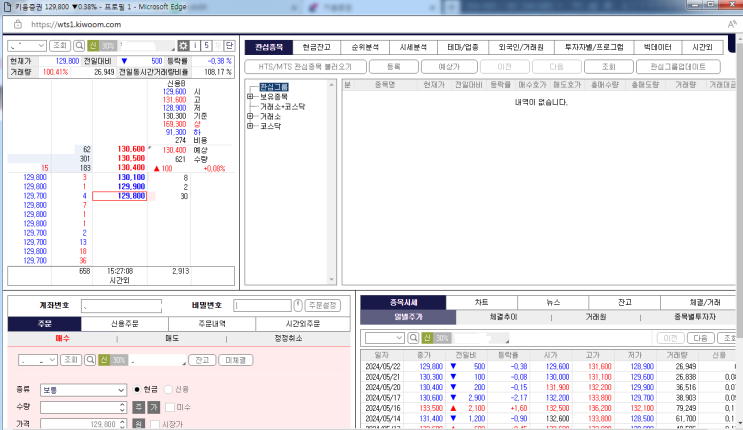Image resolution: width=743 pixels, height=430 pixels.
Task: Click the browser address bar URL
Action: (76, 24)
